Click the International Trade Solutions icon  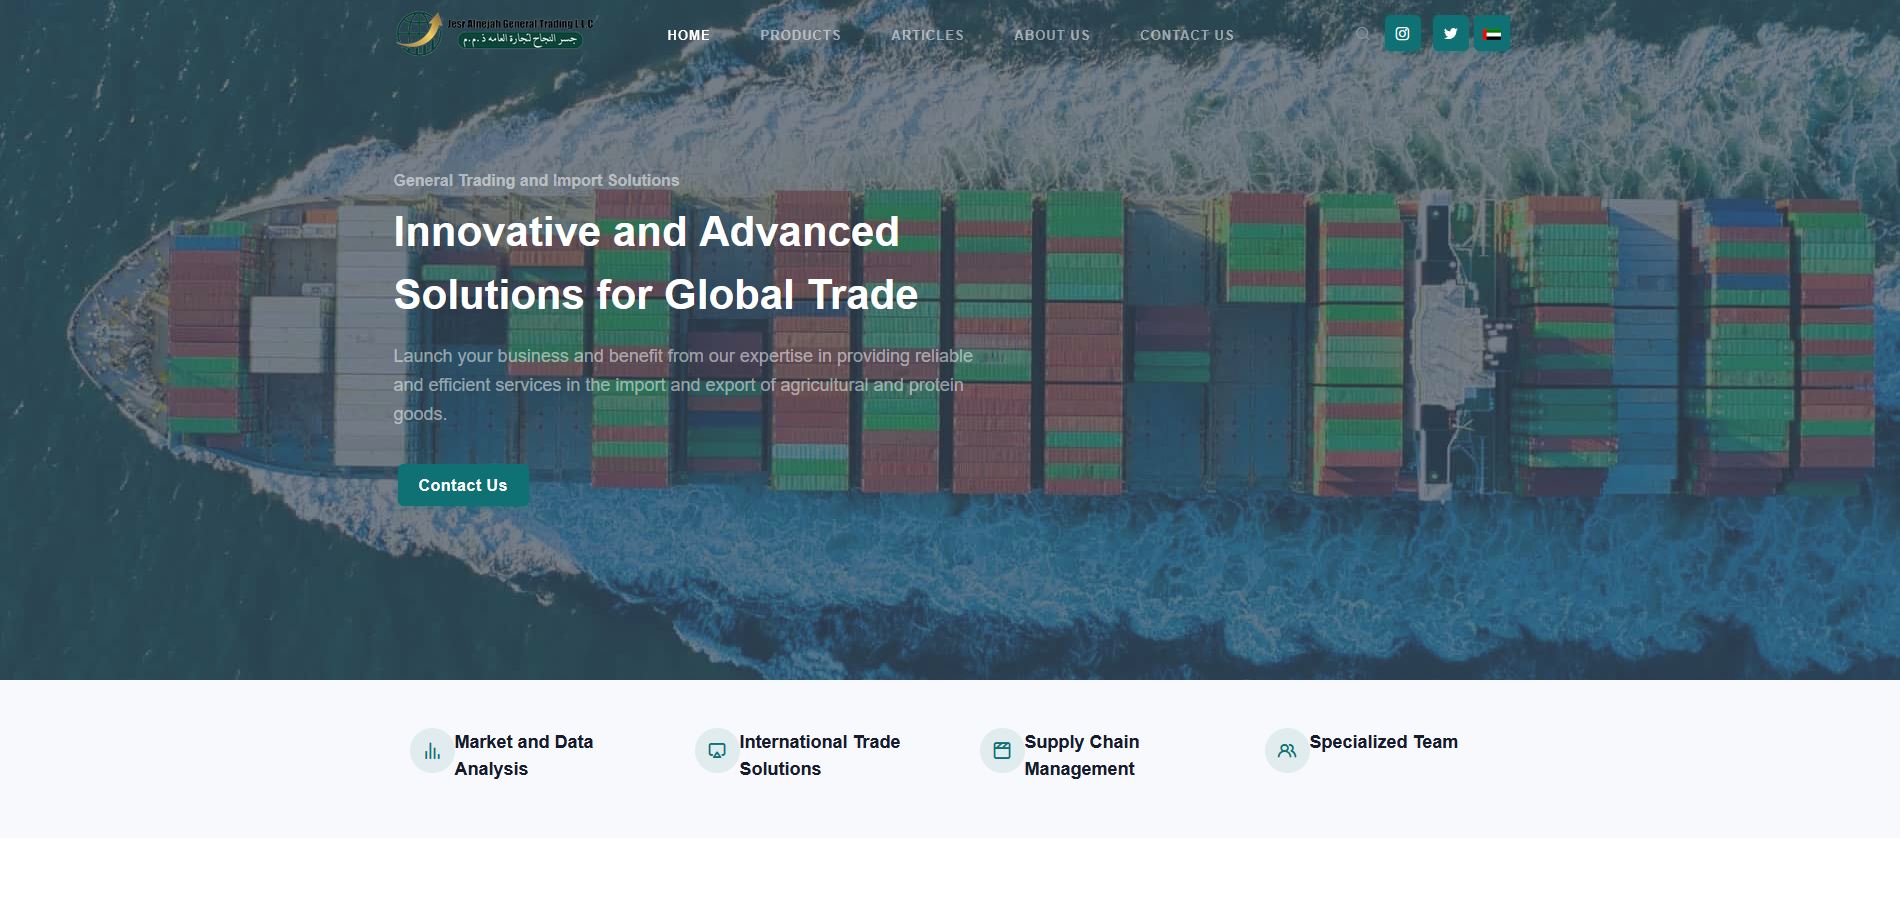[717, 751]
